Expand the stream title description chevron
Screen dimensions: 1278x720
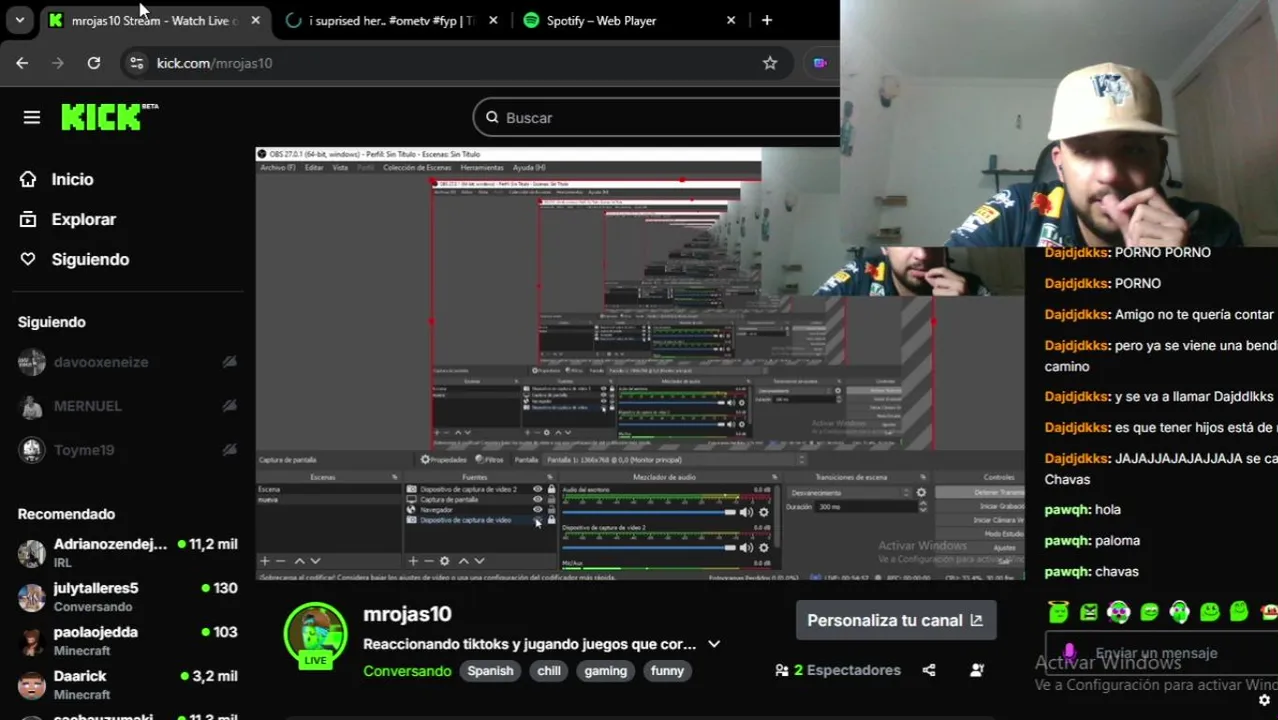[x=714, y=644]
